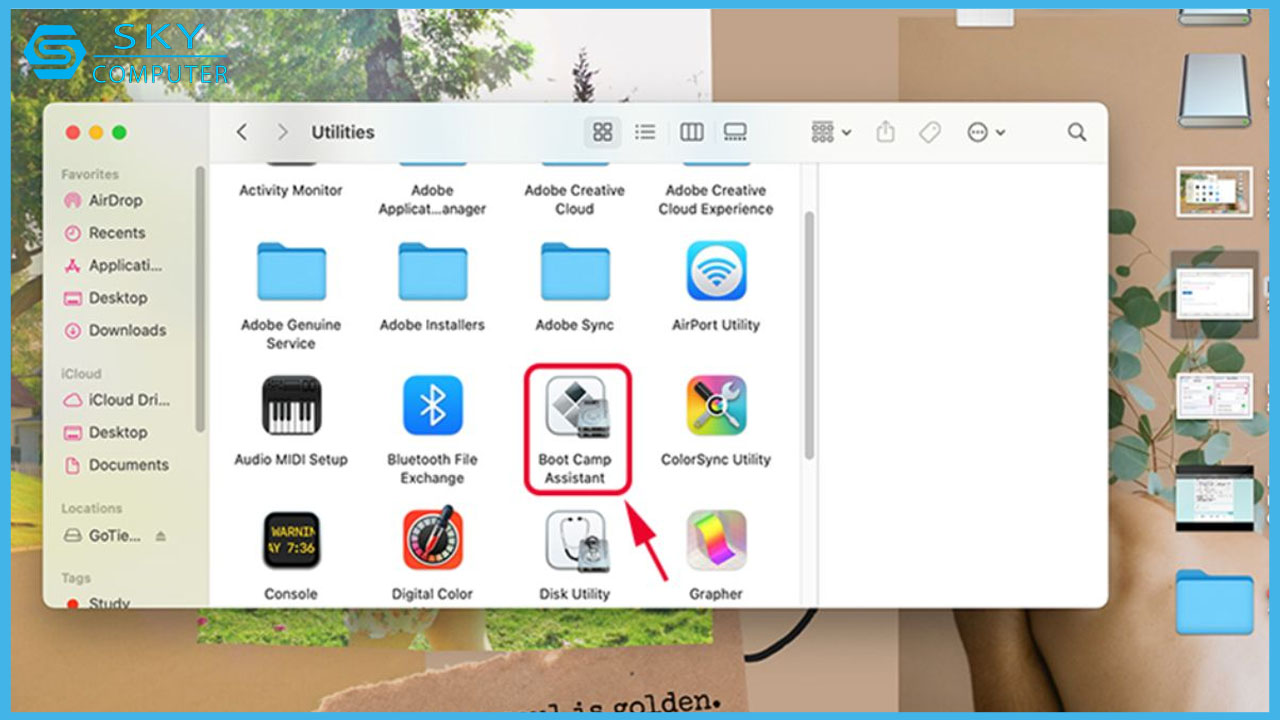
Task: Open Downloads in sidebar
Action: (x=126, y=330)
